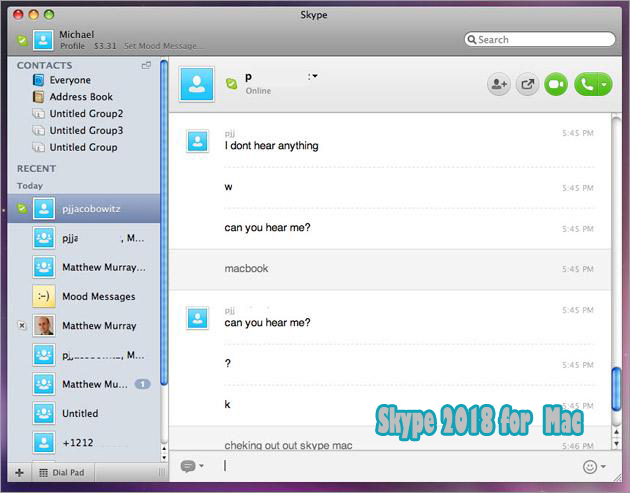Click the window resize corner grip

coord(617,477)
